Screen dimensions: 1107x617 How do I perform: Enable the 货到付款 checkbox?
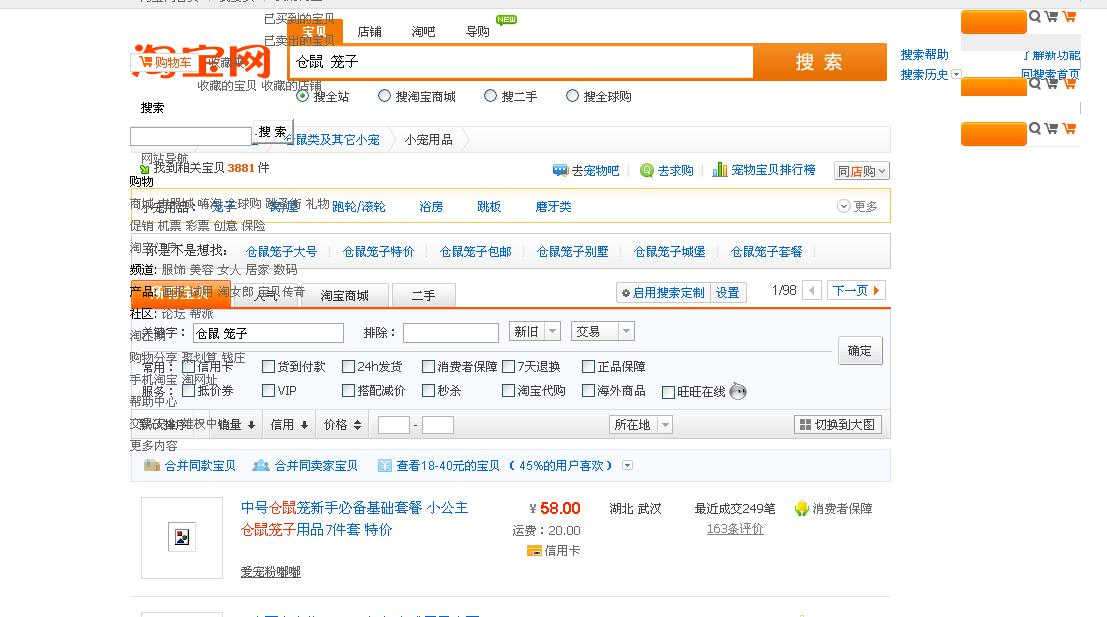coord(268,366)
